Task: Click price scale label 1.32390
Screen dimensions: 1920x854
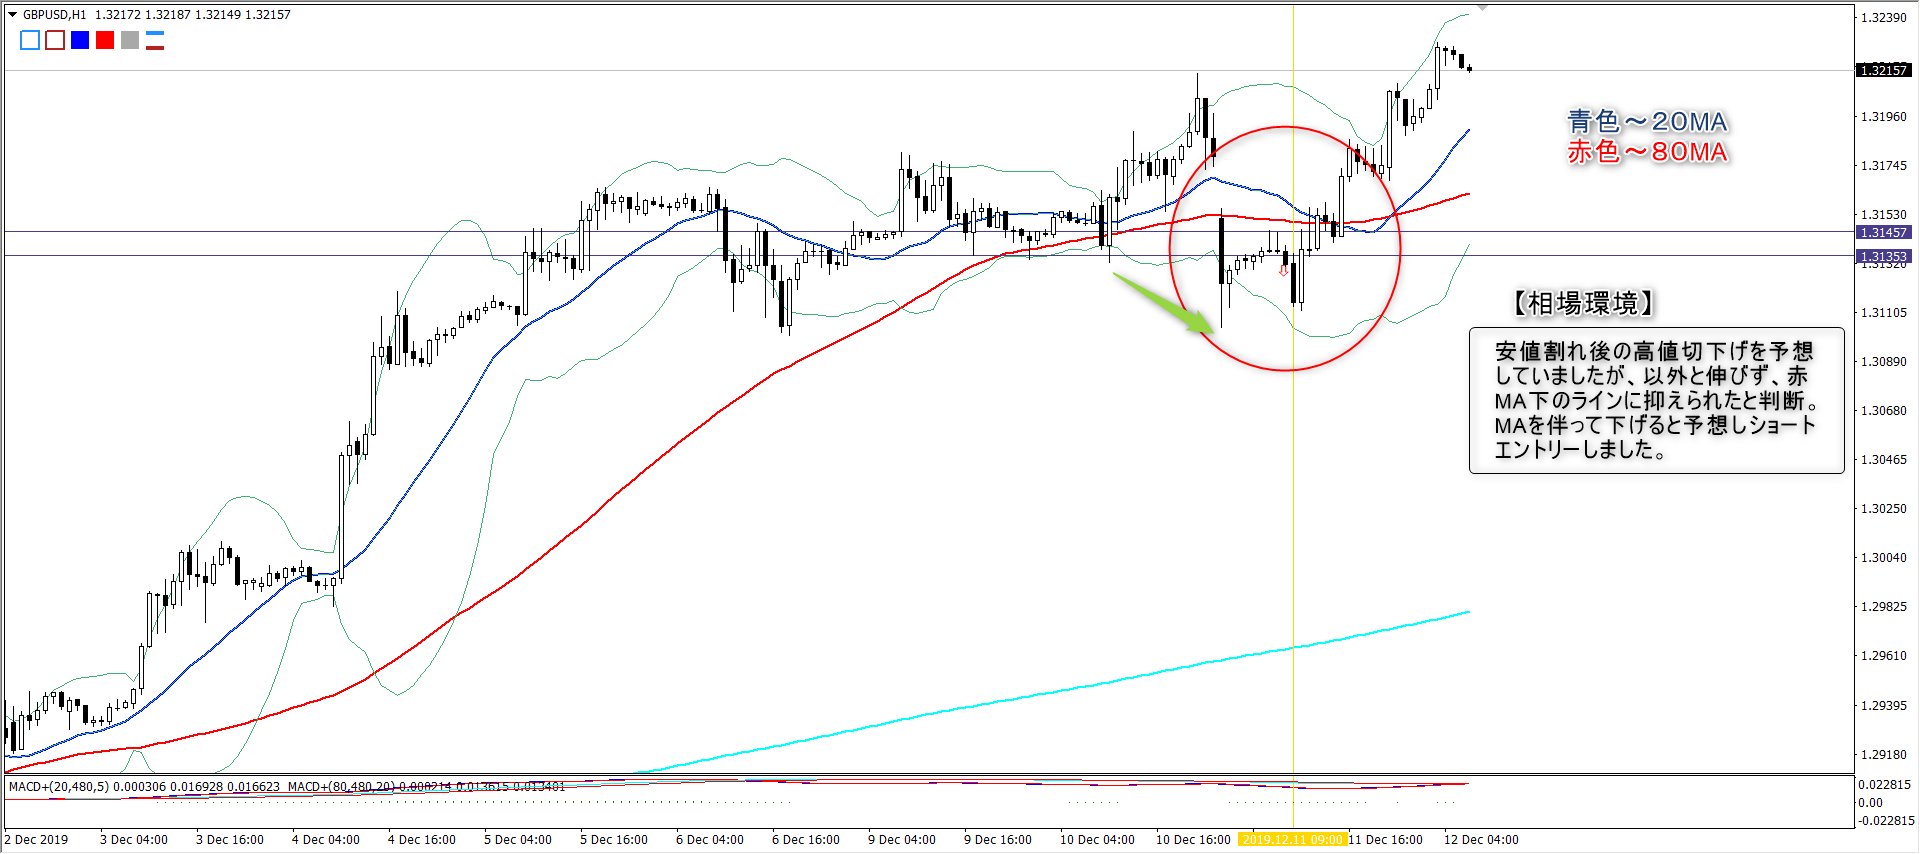Action: click(1883, 18)
